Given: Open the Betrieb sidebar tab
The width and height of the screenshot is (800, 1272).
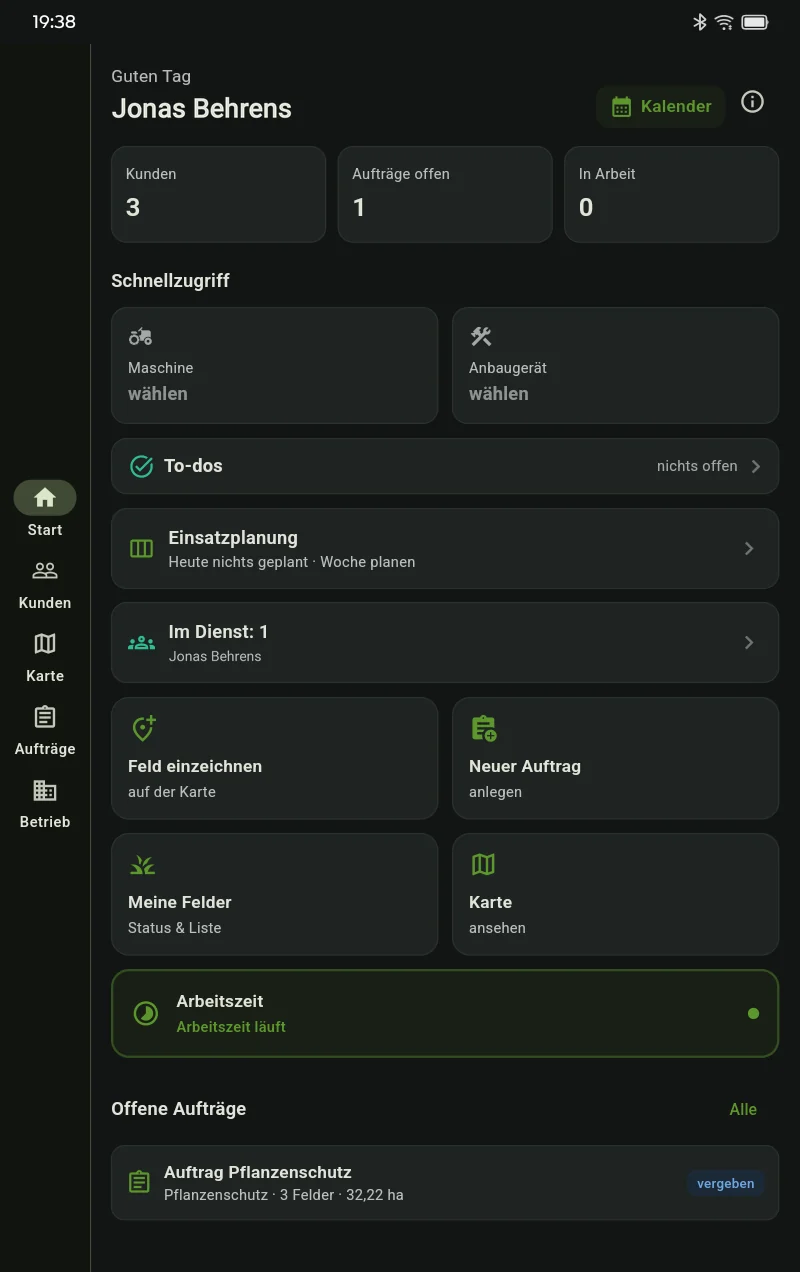Looking at the screenshot, I should click(x=45, y=804).
